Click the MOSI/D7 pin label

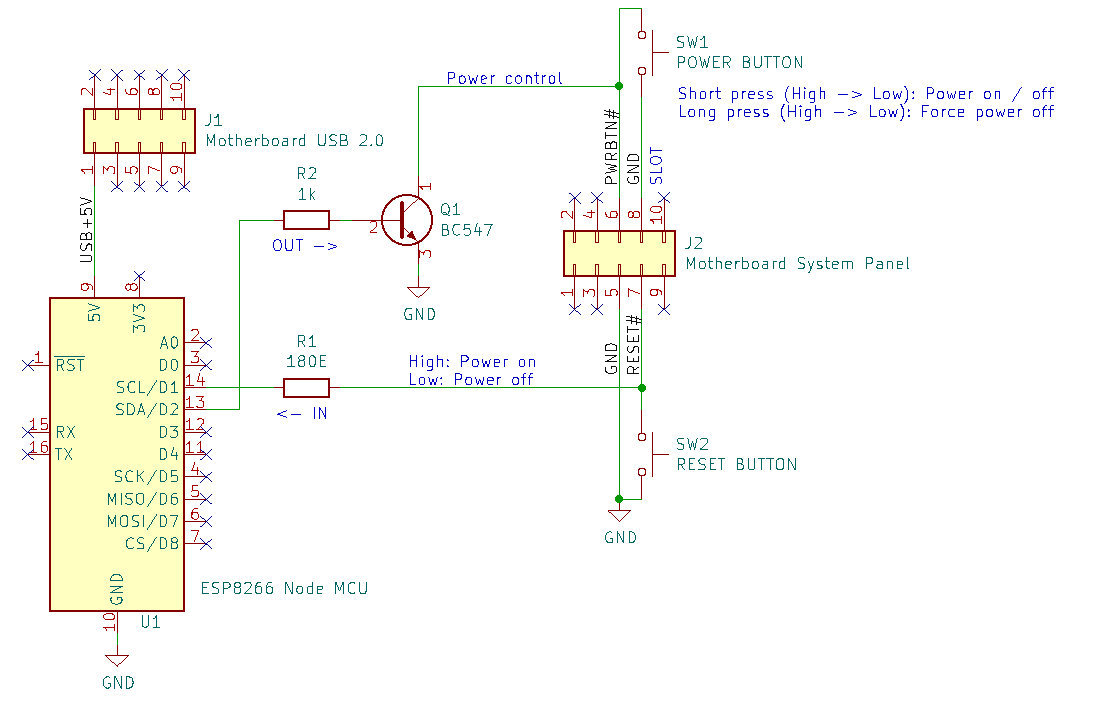pyautogui.click(x=143, y=522)
